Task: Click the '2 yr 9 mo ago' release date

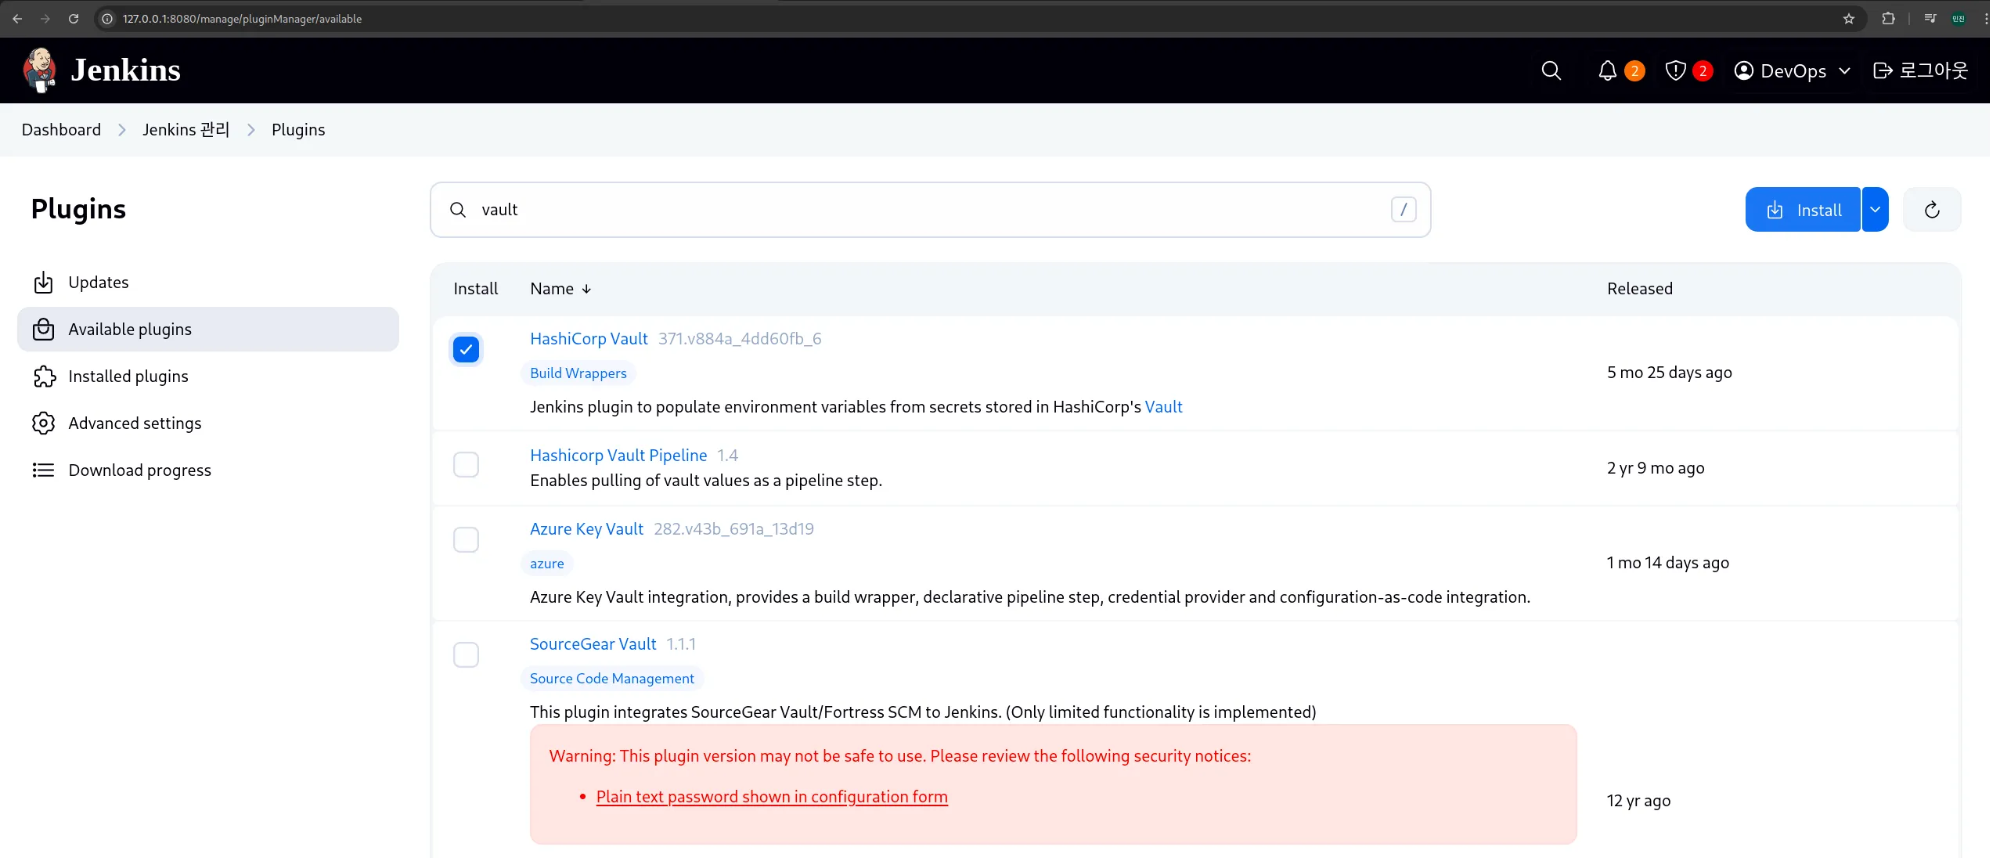Action: coord(1655,468)
